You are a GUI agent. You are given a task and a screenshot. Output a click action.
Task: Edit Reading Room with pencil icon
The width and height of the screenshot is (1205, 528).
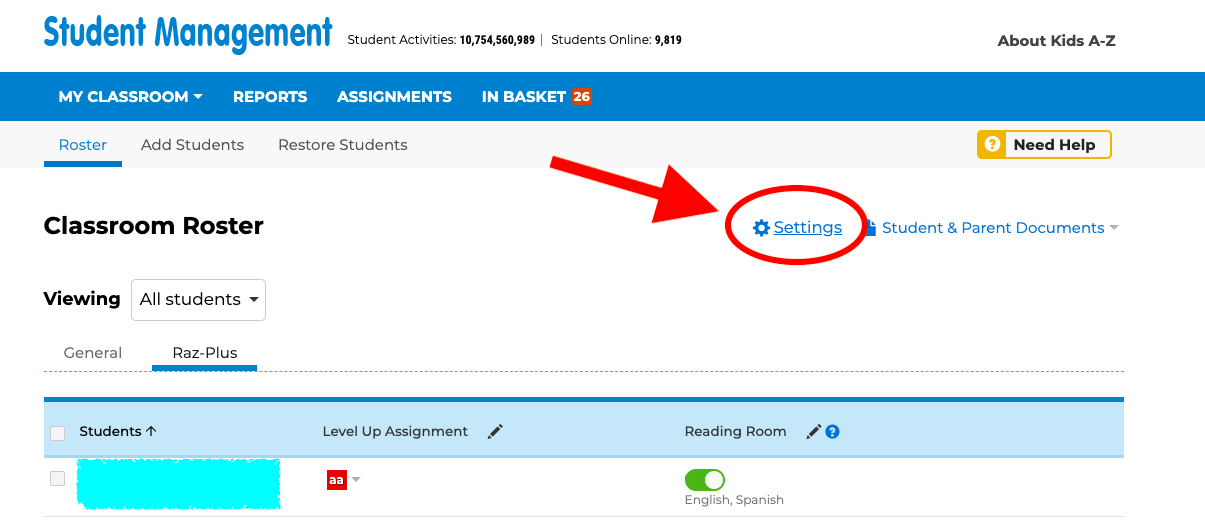814,432
